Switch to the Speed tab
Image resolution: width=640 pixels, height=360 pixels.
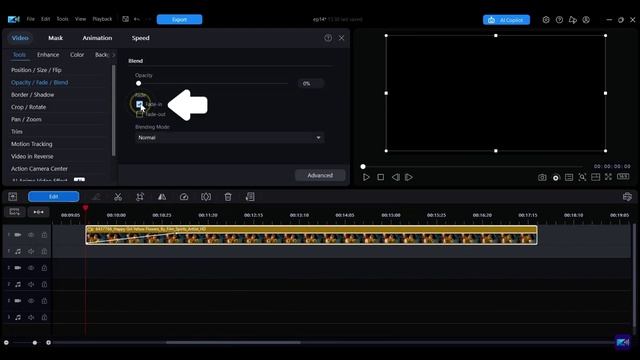(140, 38)
